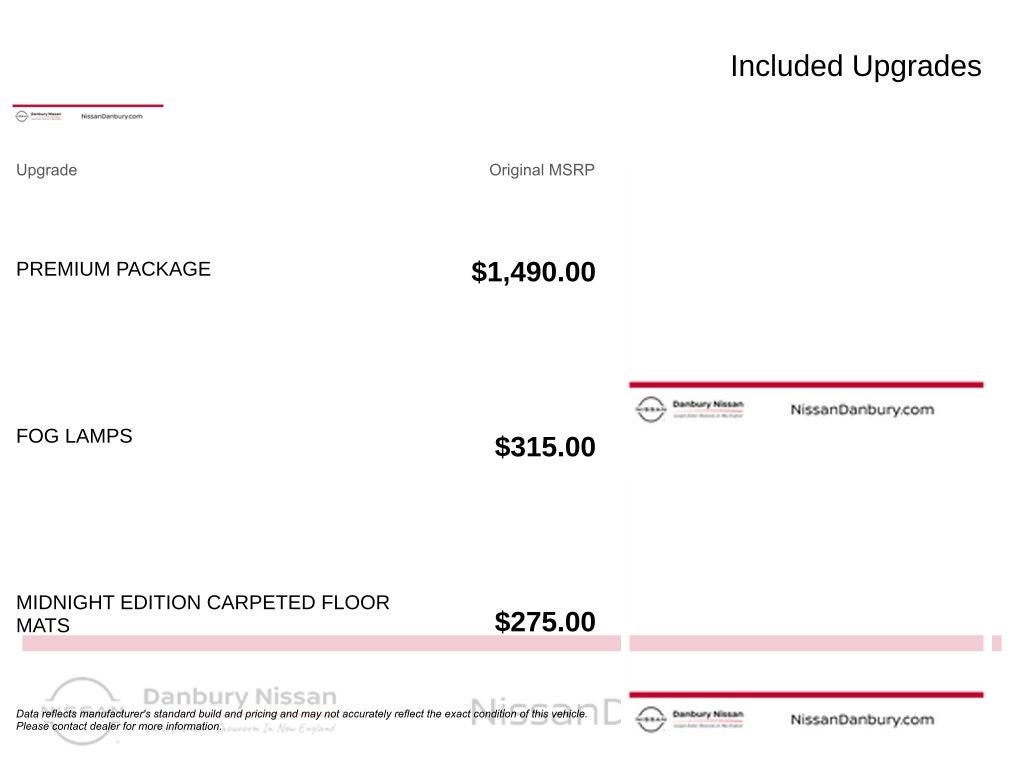1024x768 pixels.
Task: Click the $315.00 fog lamps price
Action: tap(545, 447)
